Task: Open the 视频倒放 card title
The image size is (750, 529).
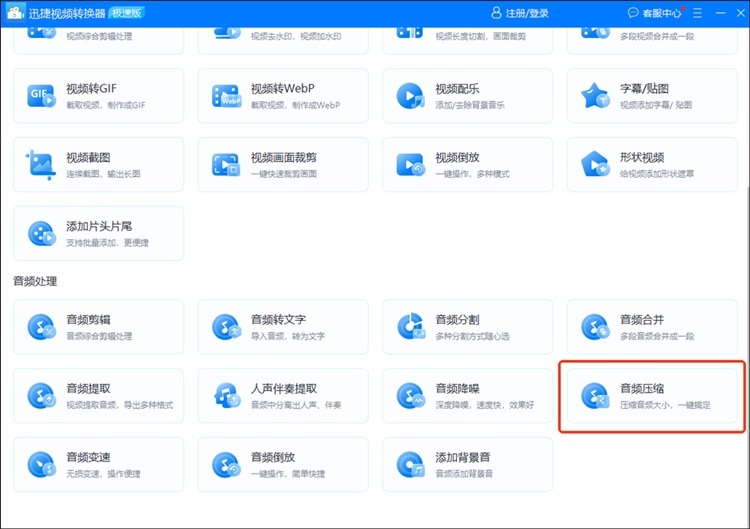Action: [457, 157]
